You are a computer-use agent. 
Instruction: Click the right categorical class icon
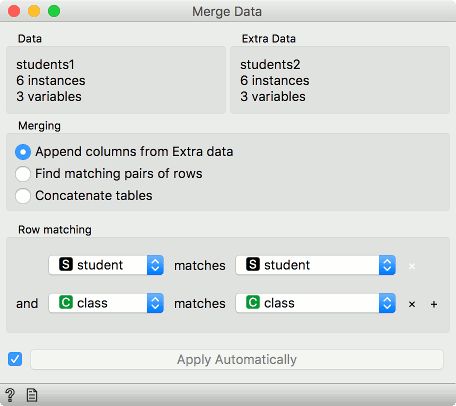pos(253,303)
